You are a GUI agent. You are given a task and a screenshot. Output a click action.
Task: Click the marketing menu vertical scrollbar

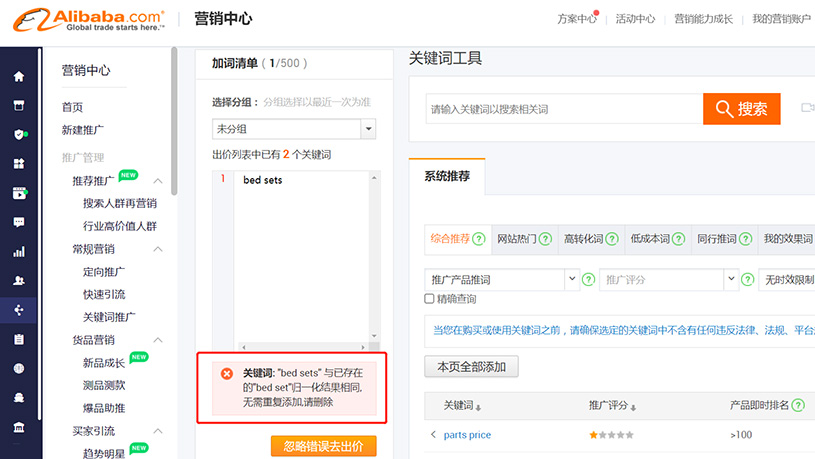pyautogui.click(x=174, y=121)
